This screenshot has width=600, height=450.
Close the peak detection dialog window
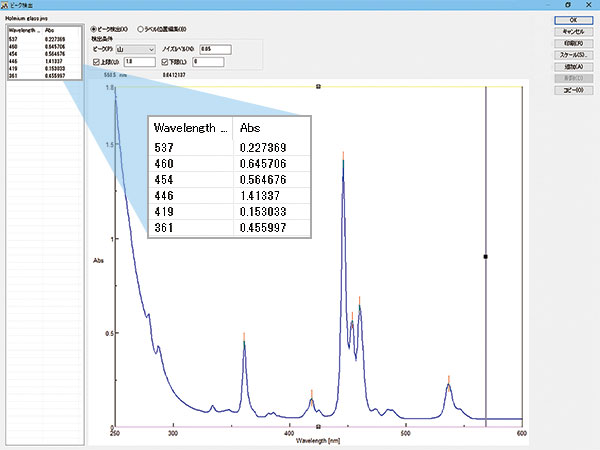pyautogui.click(x=589, y=5)
